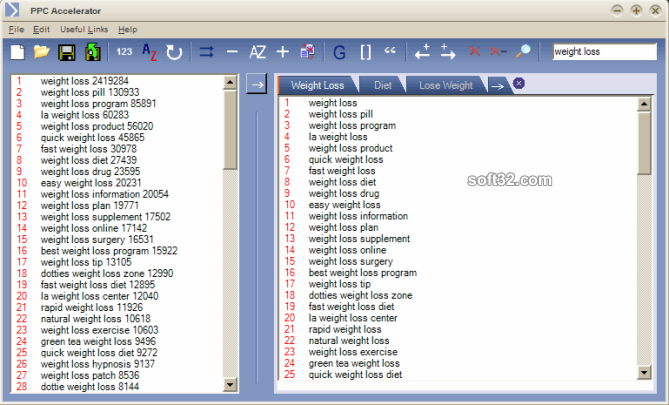Click the left list scrollbar thumb
The height and width of the screenshot is (405, 669).
pyautogui.click(x=230, y=129)
